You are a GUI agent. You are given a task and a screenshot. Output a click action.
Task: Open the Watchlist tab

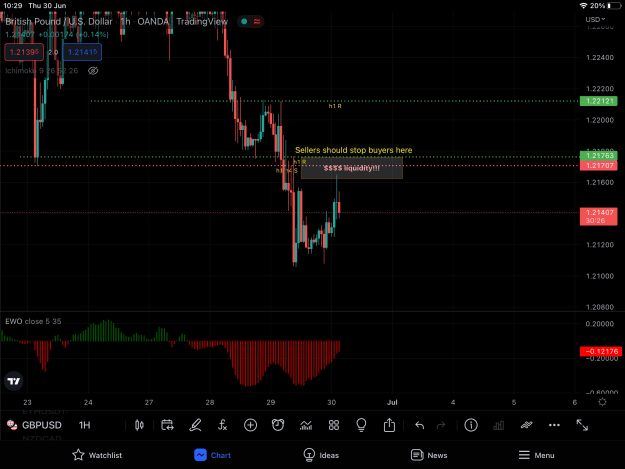pos(97,455)
